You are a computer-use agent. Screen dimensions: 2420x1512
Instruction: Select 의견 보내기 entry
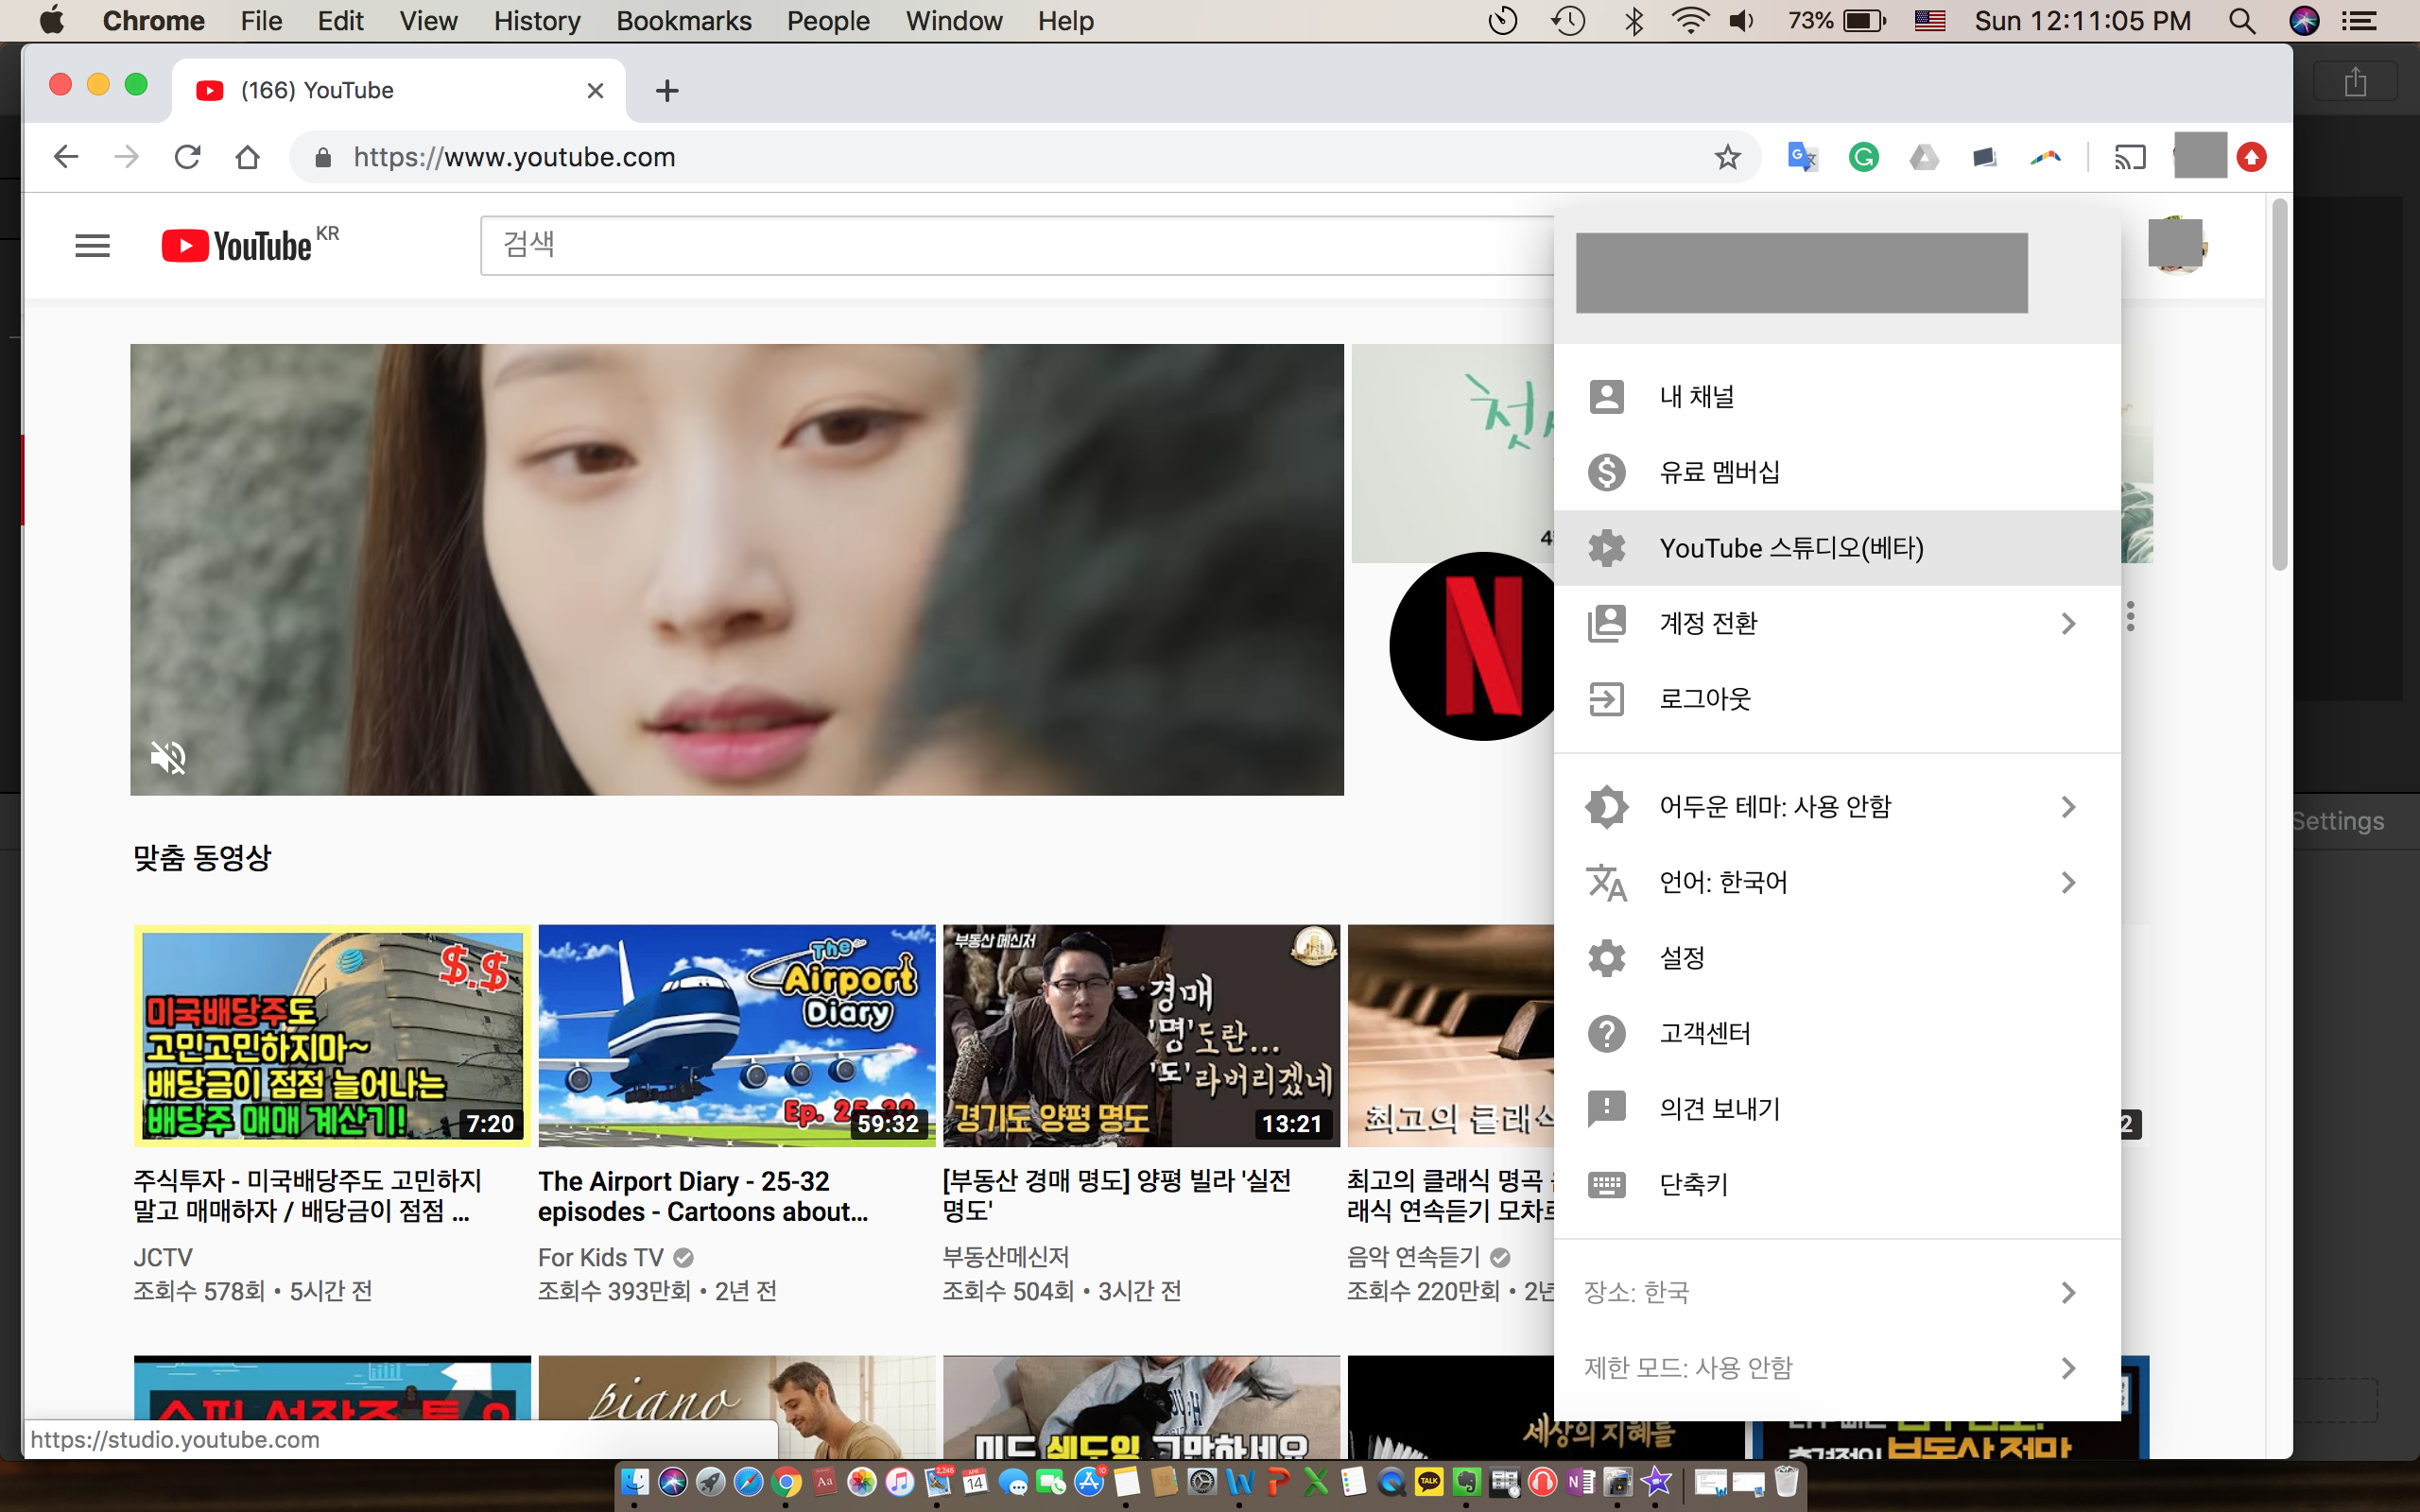(1837, 1109)
